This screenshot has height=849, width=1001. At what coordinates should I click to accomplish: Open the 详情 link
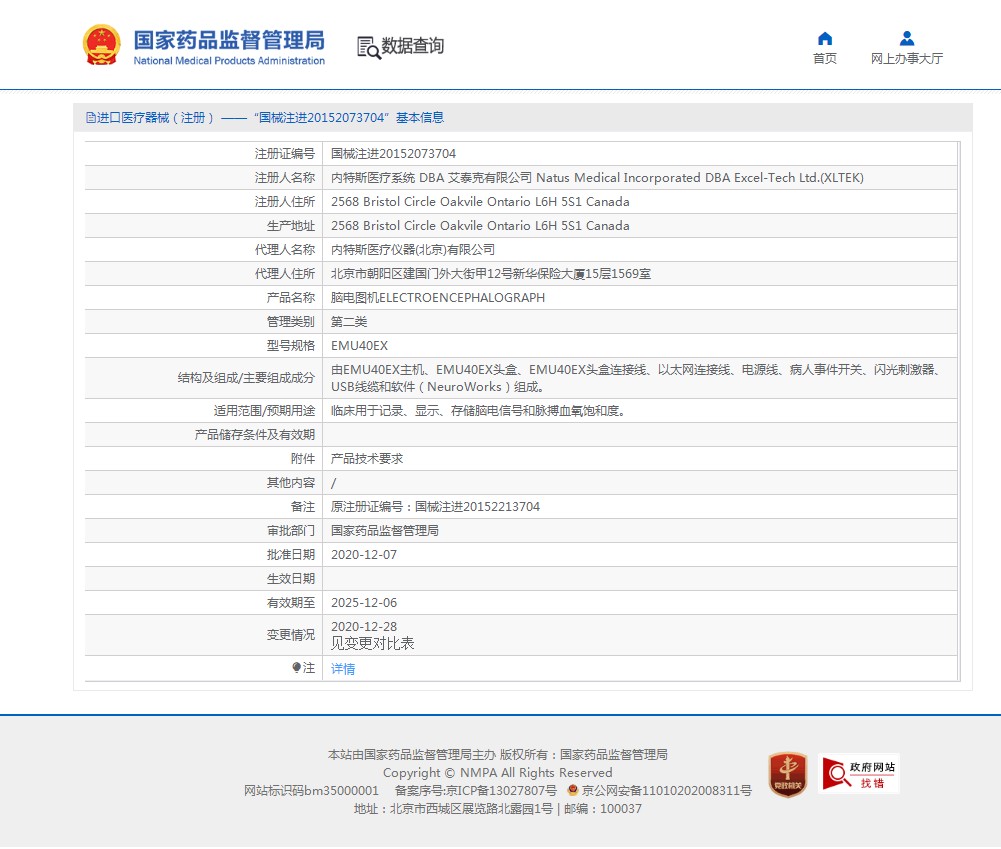[x=343, y=668]
